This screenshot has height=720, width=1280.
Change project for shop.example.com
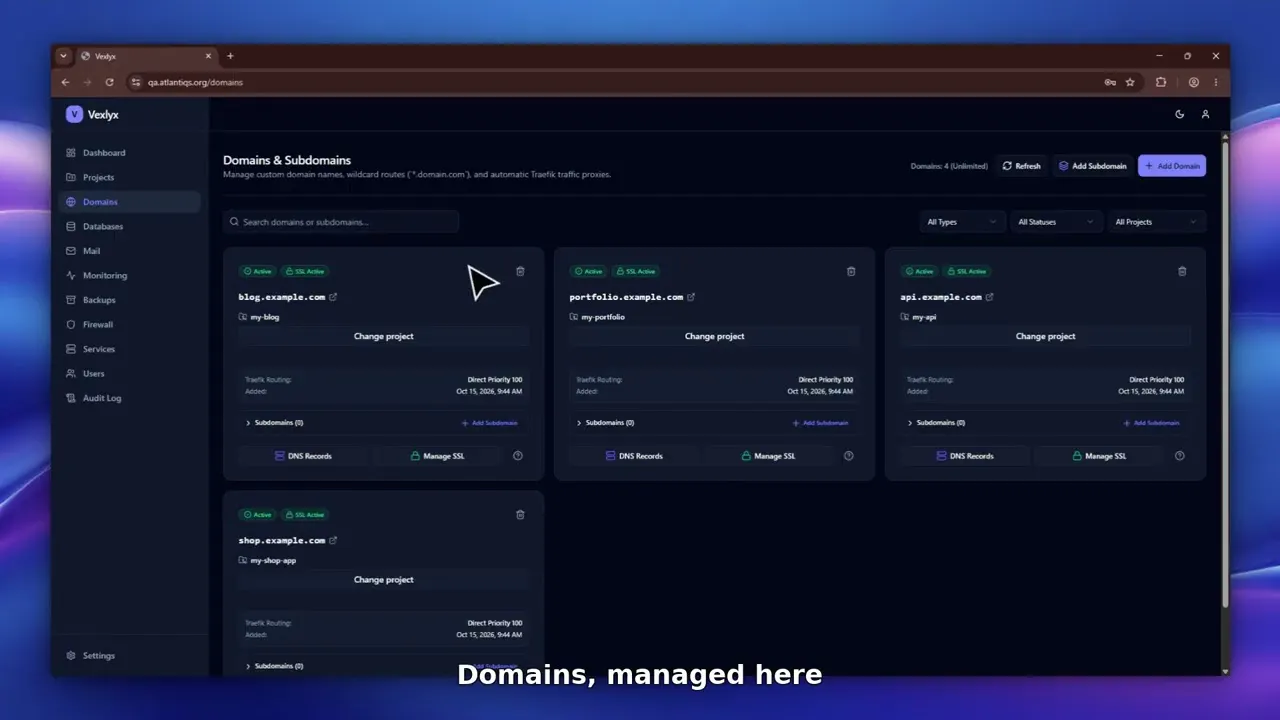(x=383, y=580)
